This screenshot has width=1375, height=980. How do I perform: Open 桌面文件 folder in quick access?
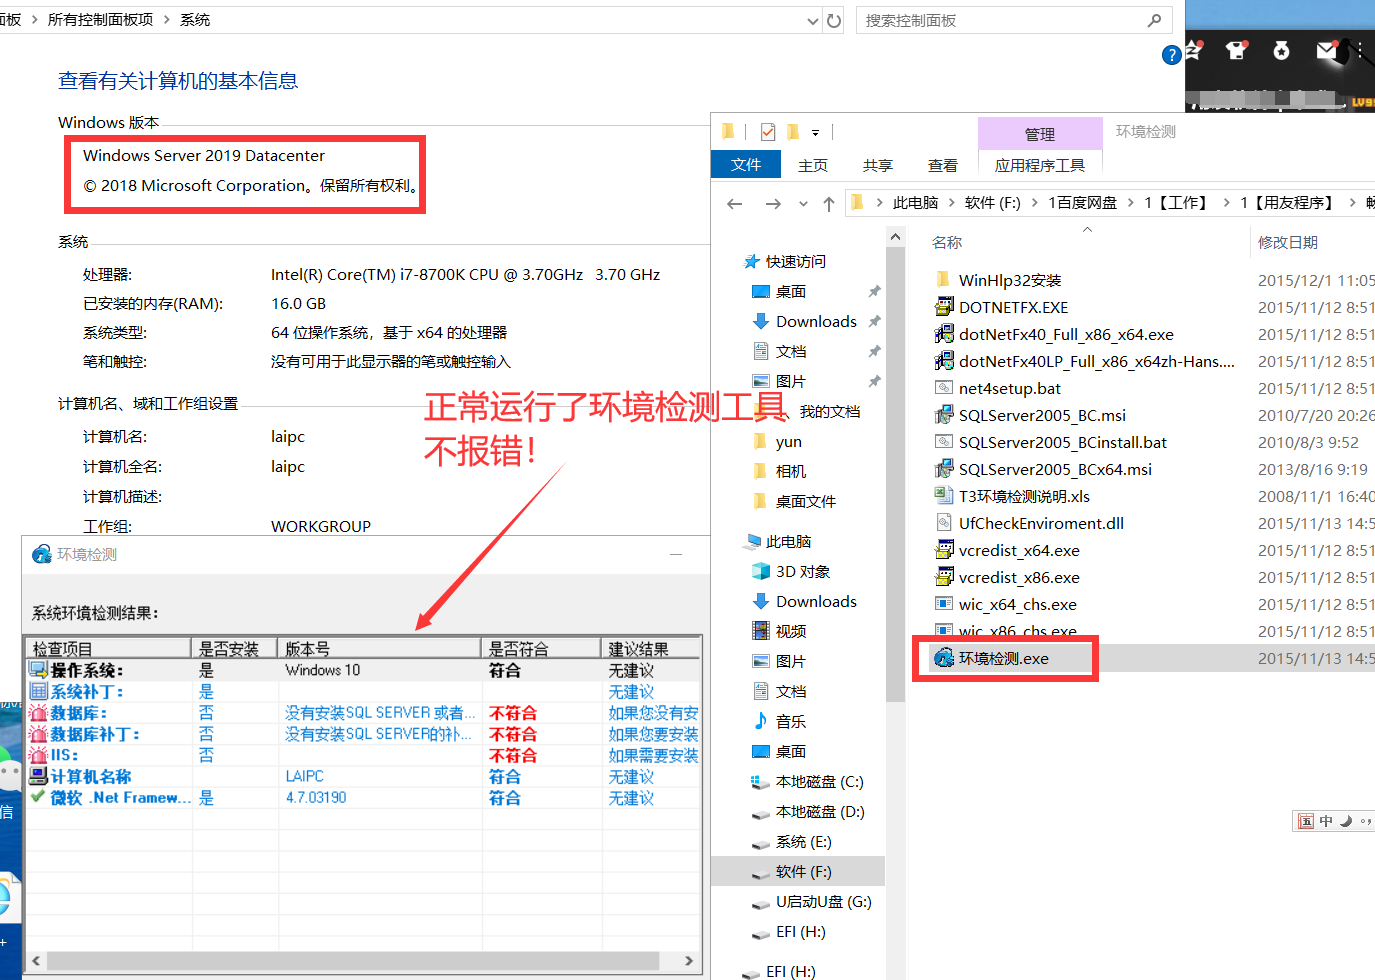pyautogui.click(x=805, y=501)
